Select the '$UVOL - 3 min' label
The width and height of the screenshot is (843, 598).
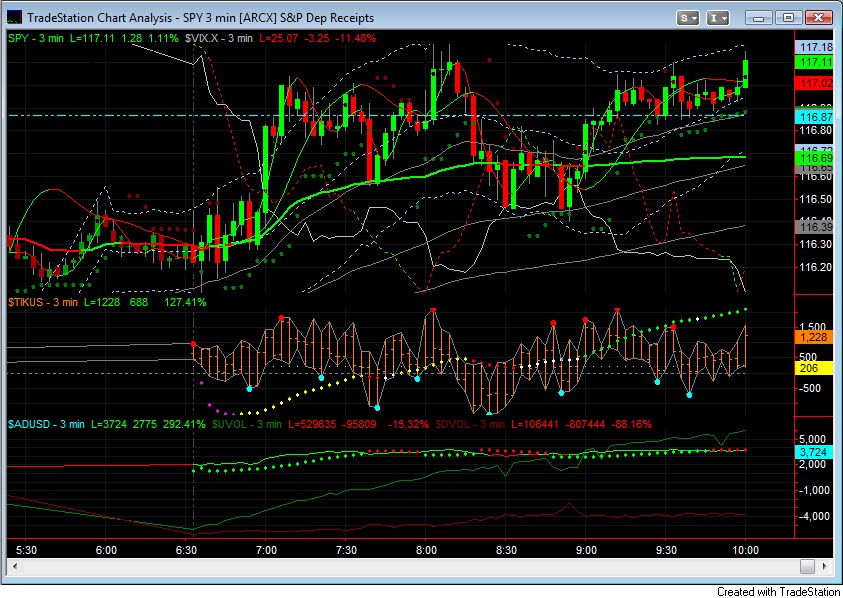tap(247, 424)
